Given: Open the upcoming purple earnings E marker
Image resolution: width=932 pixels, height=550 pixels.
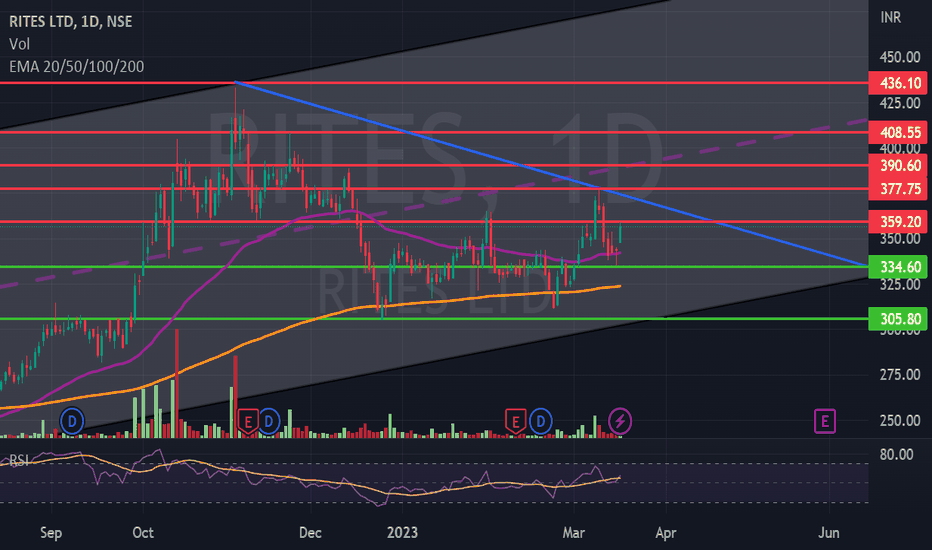Looking at the screenshot, I should pos(824,422).
